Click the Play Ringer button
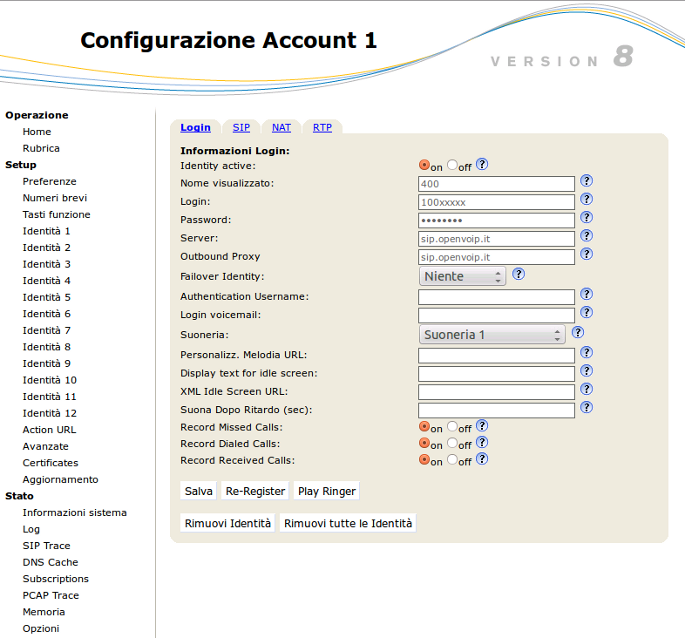The image size is (685, 638). point(327,491)
